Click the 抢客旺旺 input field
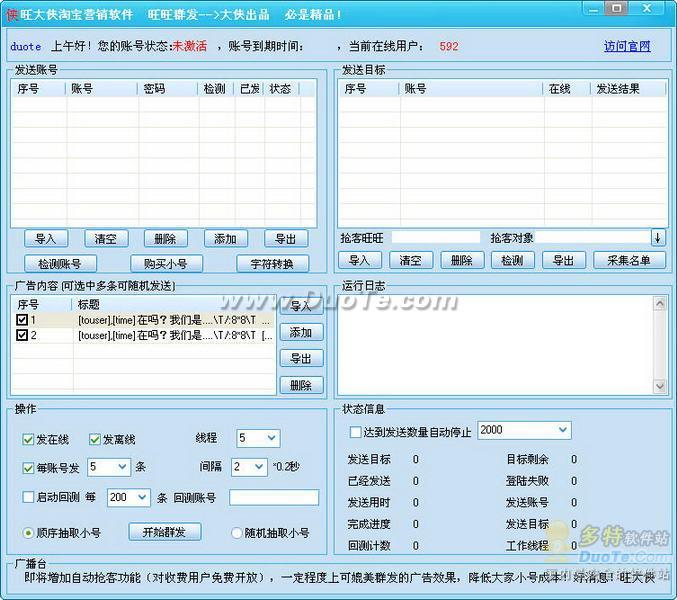 pyautogui.click(x=436, y=237)
